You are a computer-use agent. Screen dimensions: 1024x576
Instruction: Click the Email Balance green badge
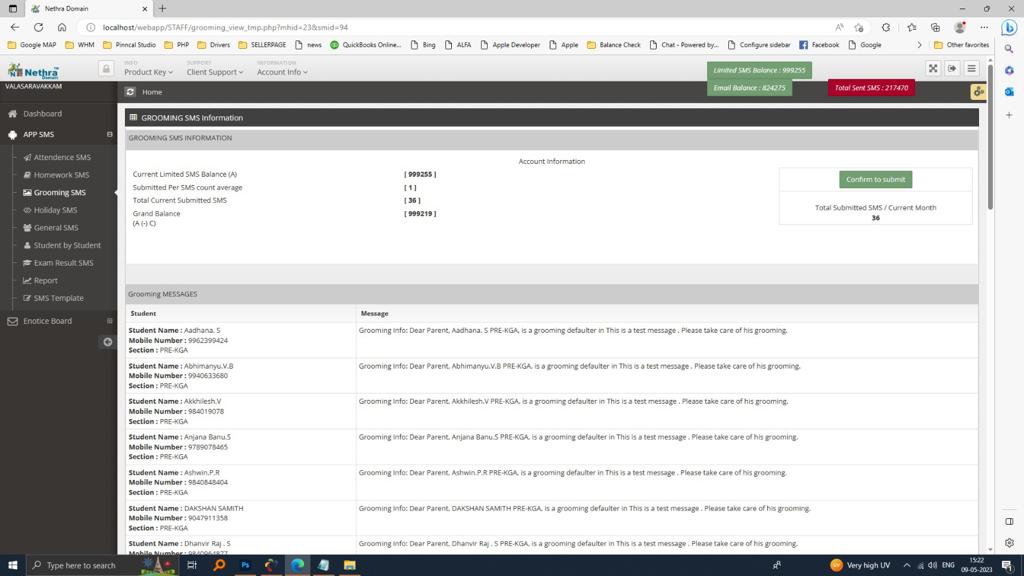(x=749, y=88)
